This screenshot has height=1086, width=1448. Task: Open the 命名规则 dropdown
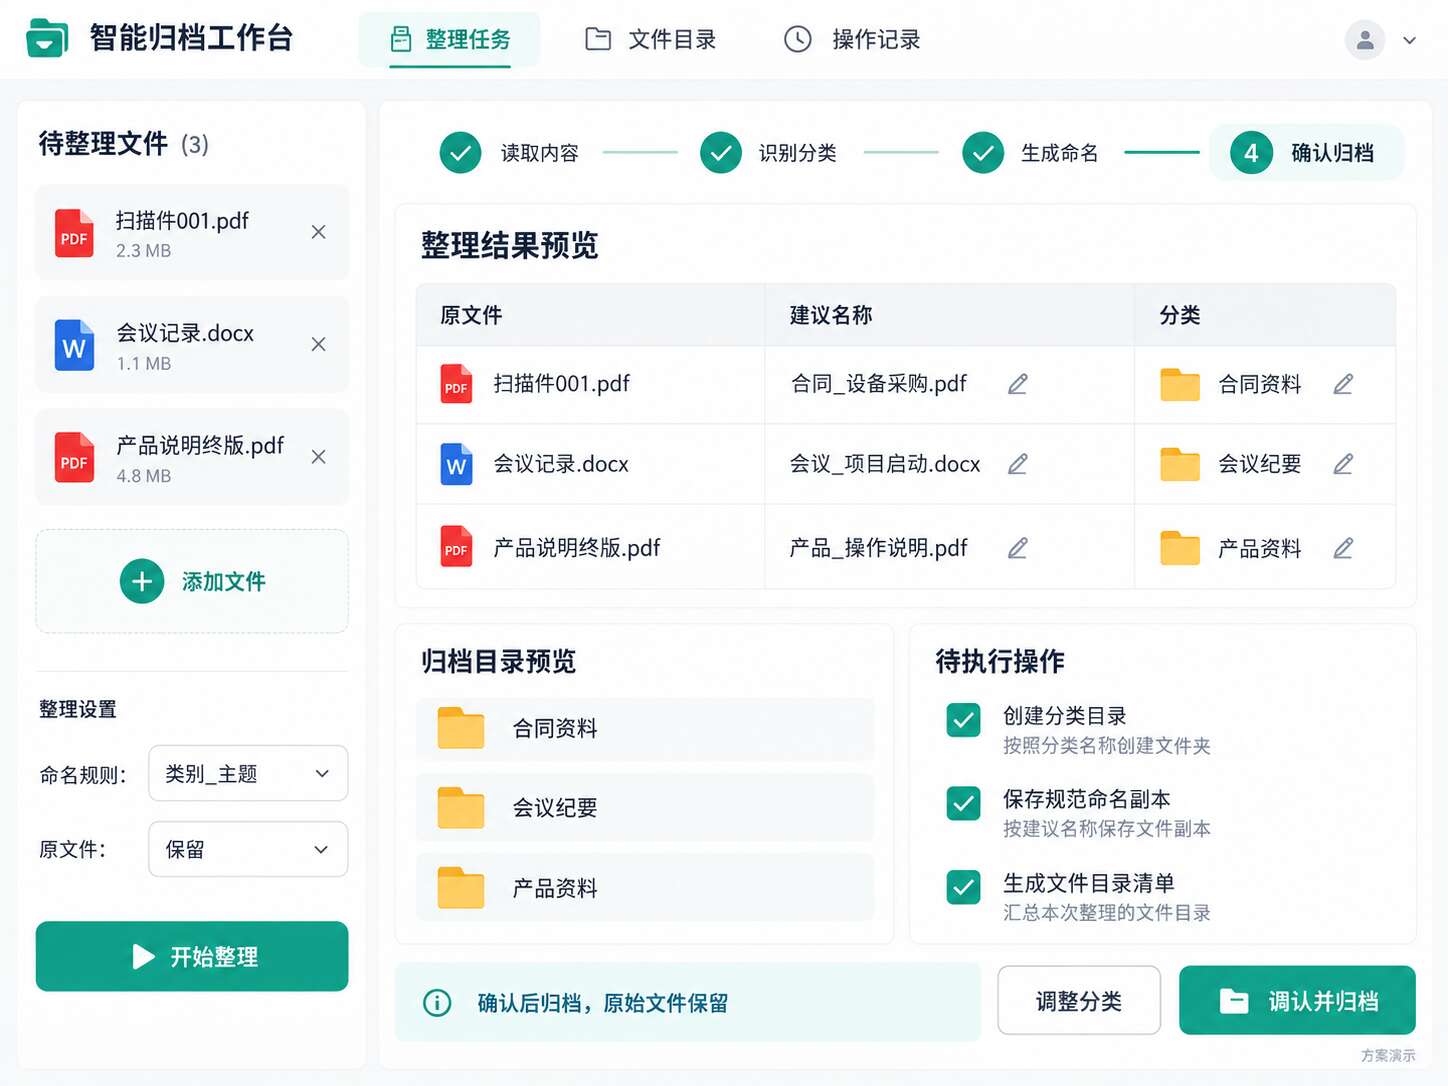coord(248,773)
